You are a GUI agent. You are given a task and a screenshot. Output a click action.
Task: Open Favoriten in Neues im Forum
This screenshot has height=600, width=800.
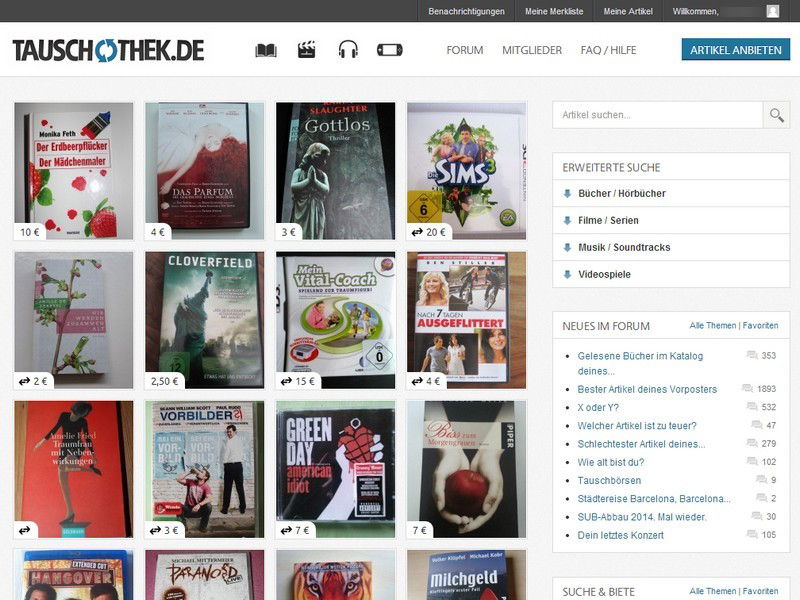(760, 326)
